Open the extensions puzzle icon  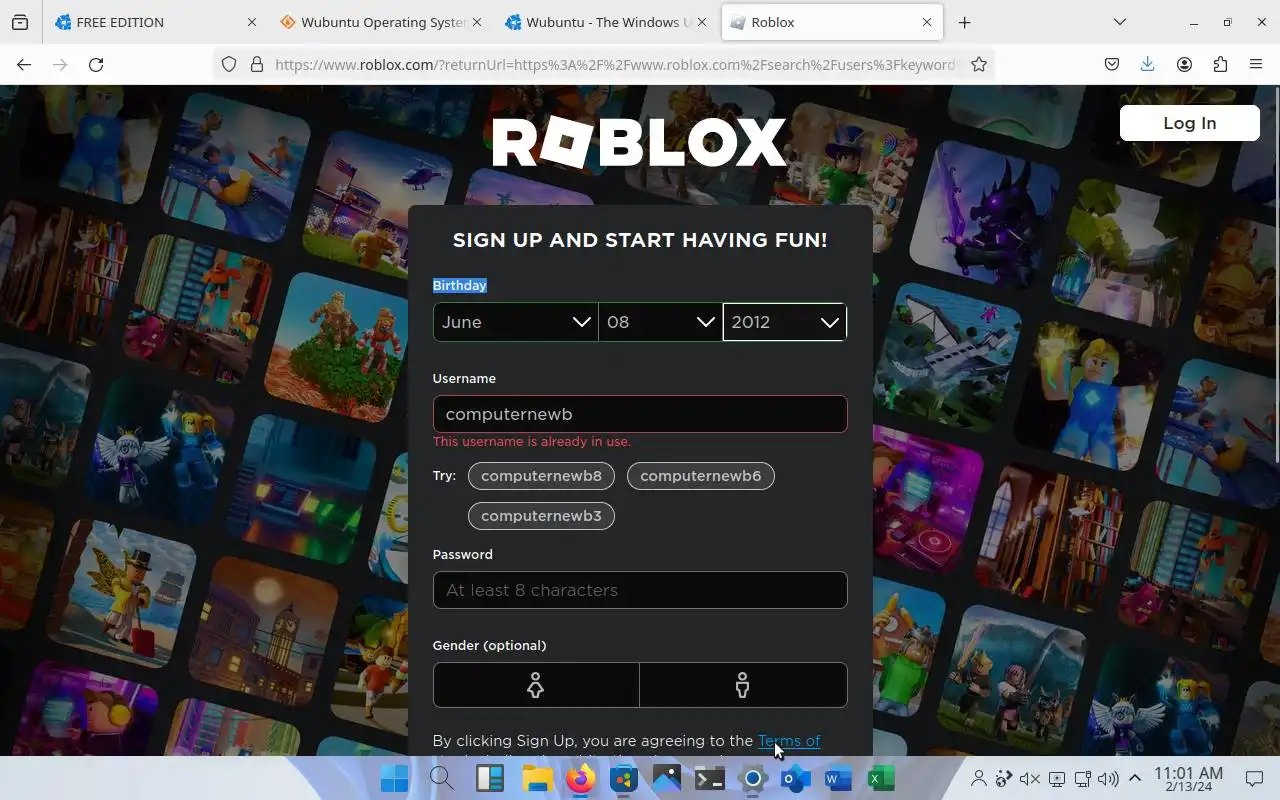(1220, 64)
